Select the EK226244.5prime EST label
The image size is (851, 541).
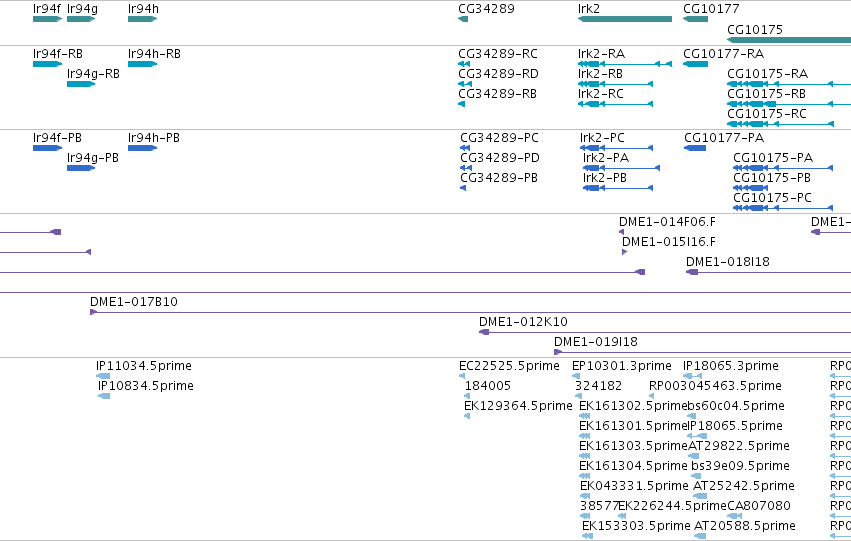(672, 507)
